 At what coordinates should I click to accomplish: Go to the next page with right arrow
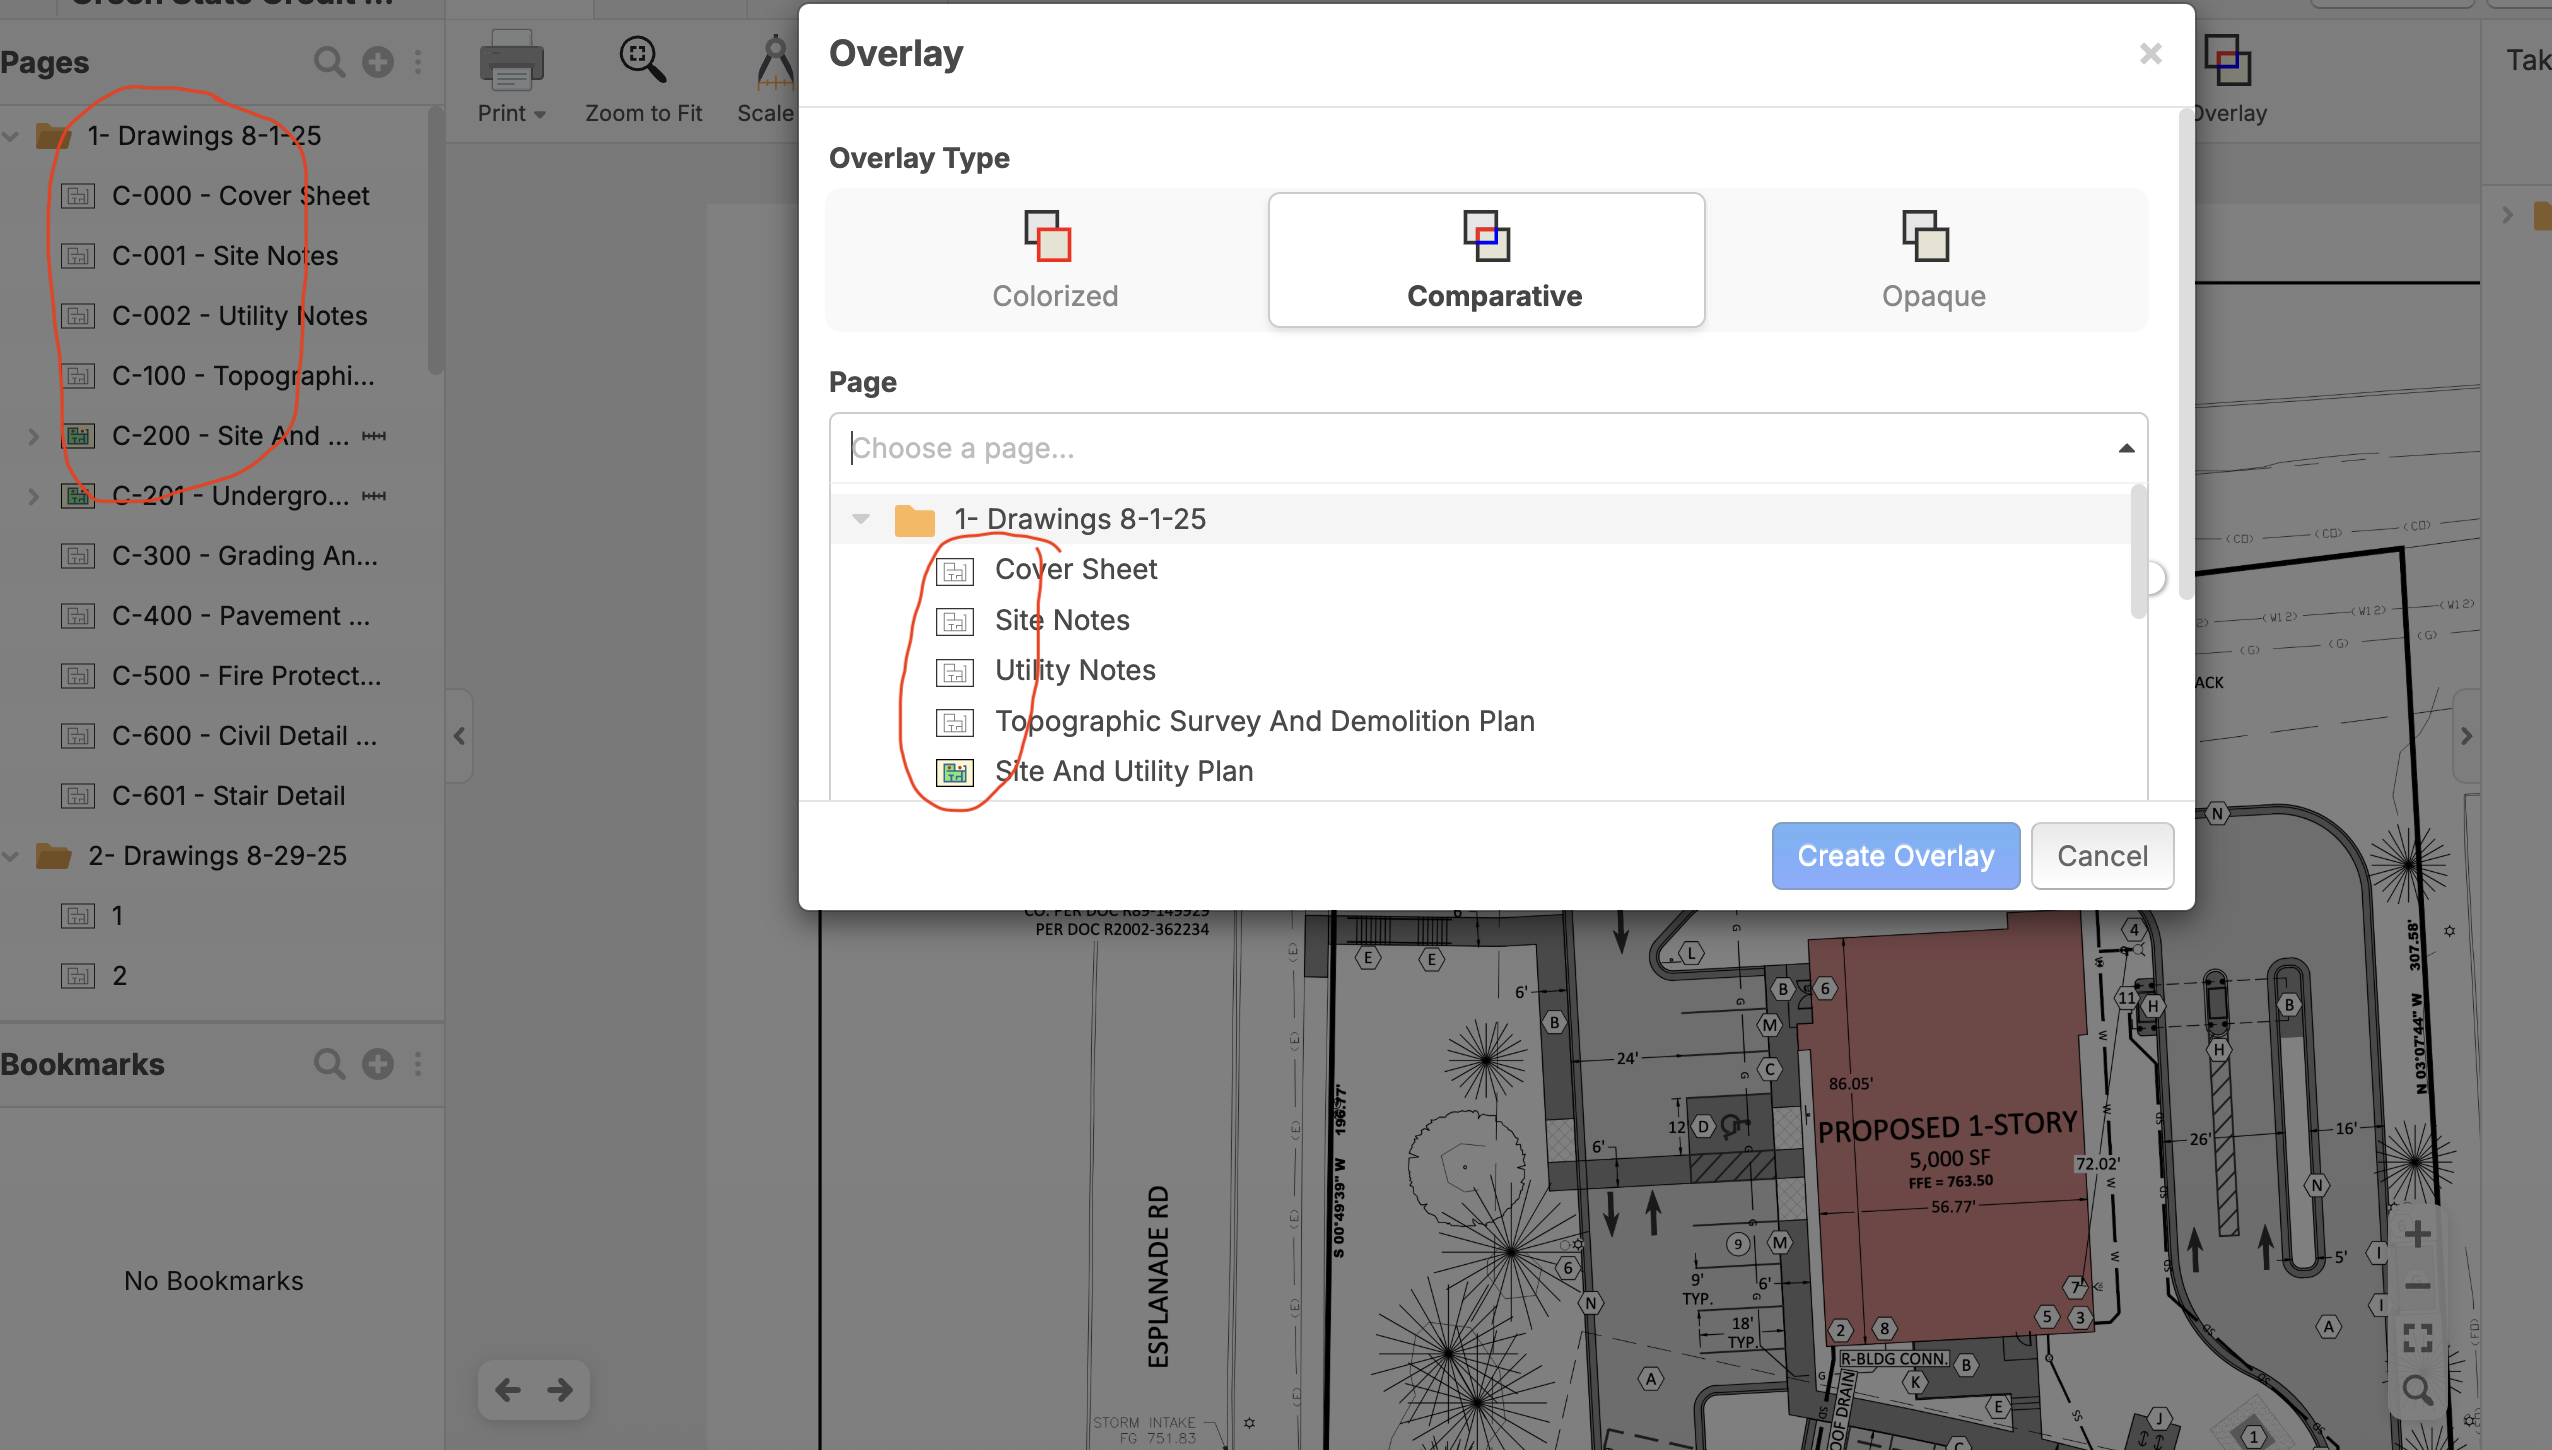pos(560,1390)
